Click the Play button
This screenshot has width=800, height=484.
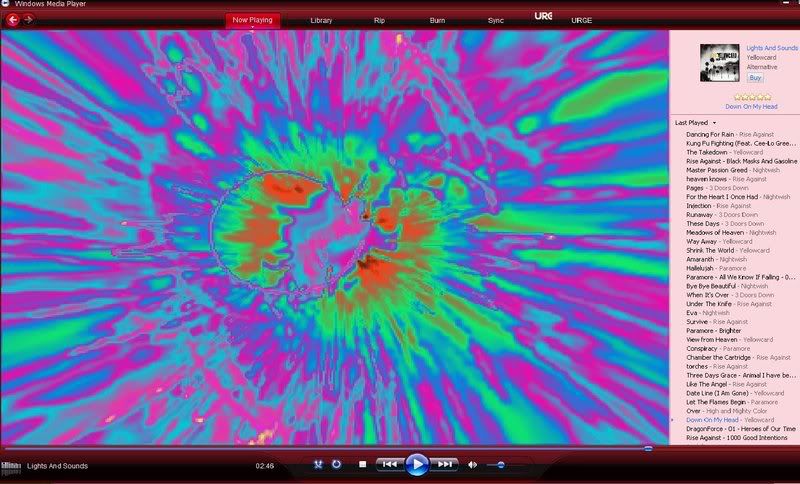[x=417, y=465]
